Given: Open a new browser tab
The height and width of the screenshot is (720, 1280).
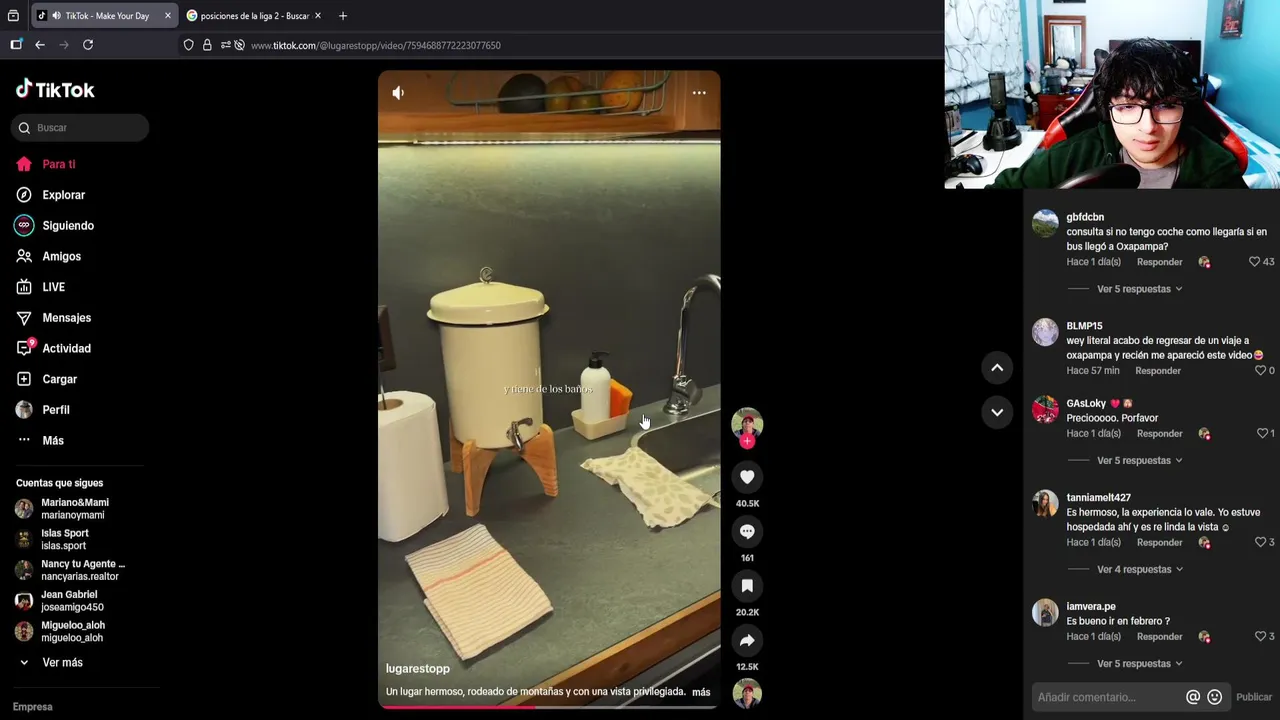Looking at the screenshot, I should [x=343, y=16].
